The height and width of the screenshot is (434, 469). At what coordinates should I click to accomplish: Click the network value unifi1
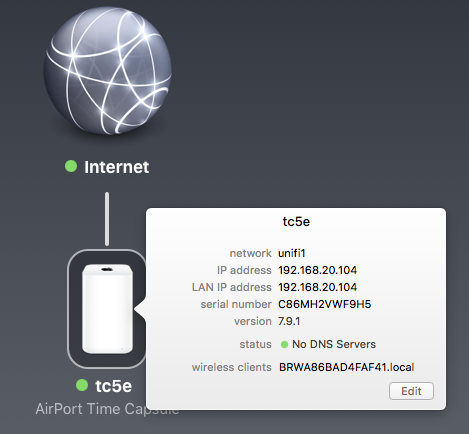point(292,253)
